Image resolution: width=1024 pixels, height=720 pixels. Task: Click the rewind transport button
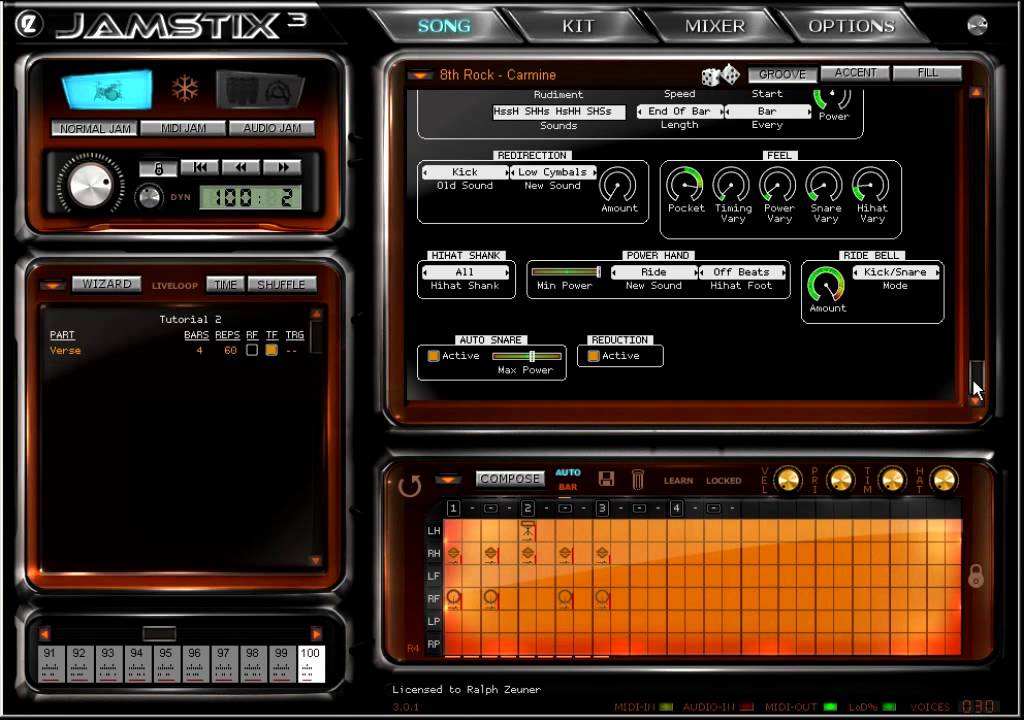[241, 167]
